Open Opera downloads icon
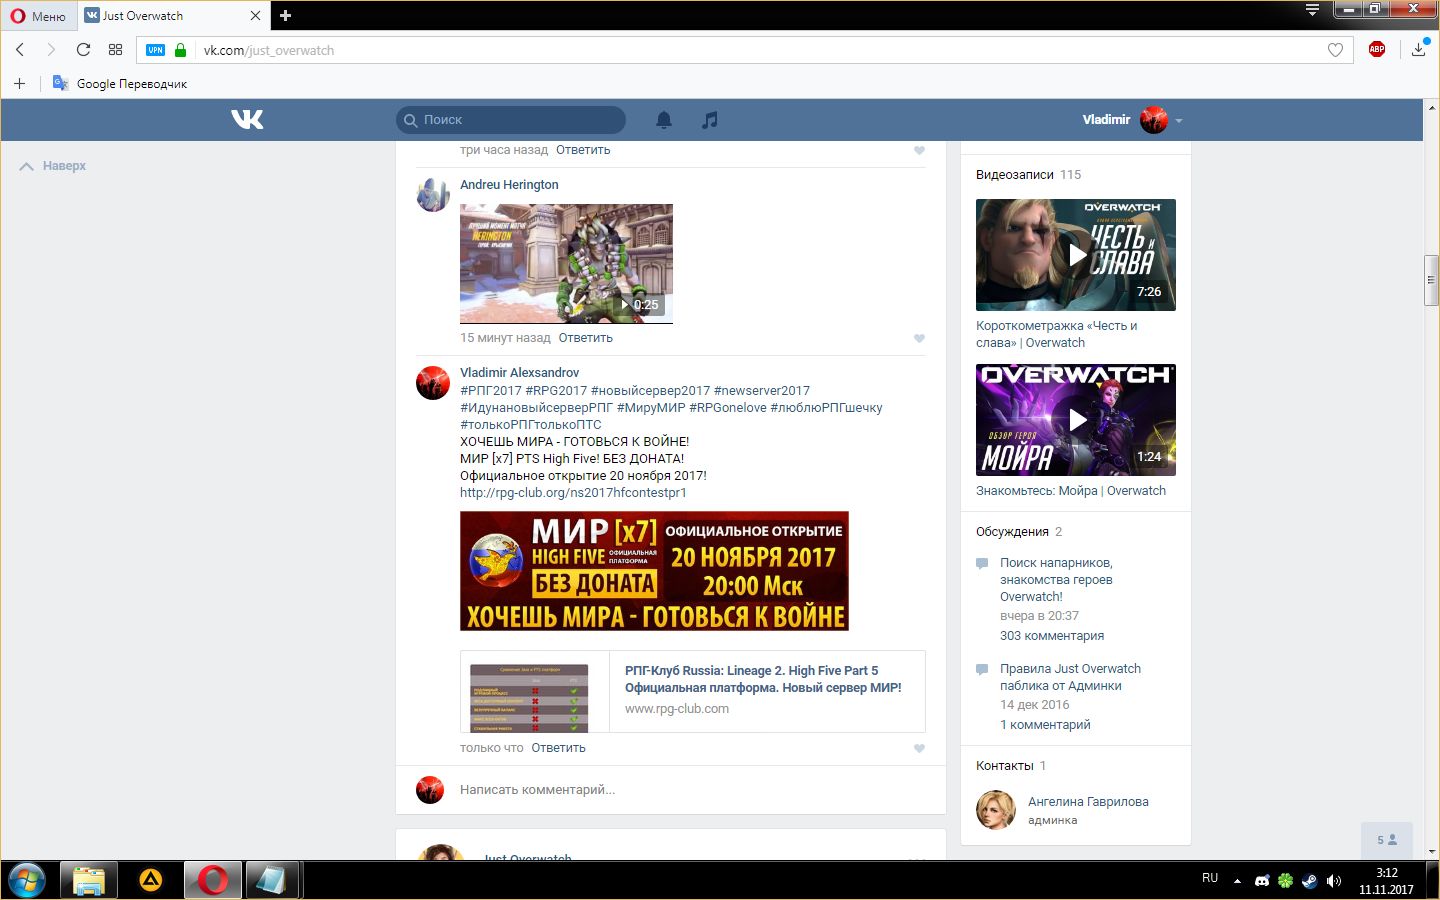Image resolution: width=1440 pixels, height=900 pixels. coord(1418,49)
